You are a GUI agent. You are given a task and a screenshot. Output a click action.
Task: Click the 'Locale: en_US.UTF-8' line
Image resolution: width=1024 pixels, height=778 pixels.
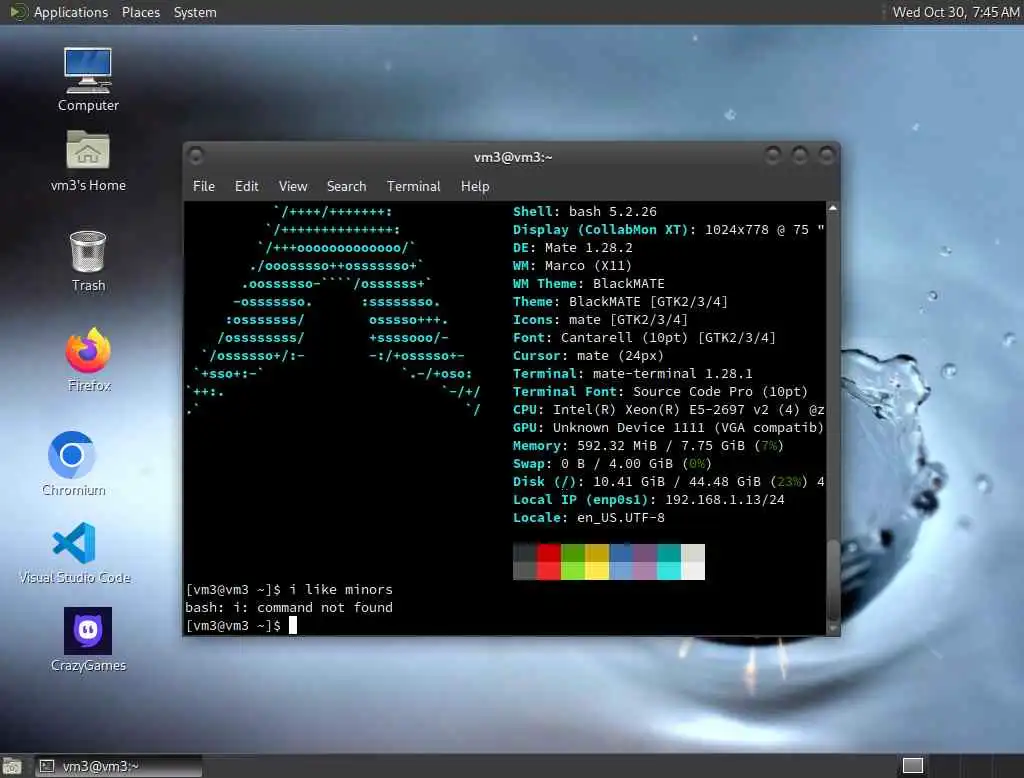(x=588, y=517)
